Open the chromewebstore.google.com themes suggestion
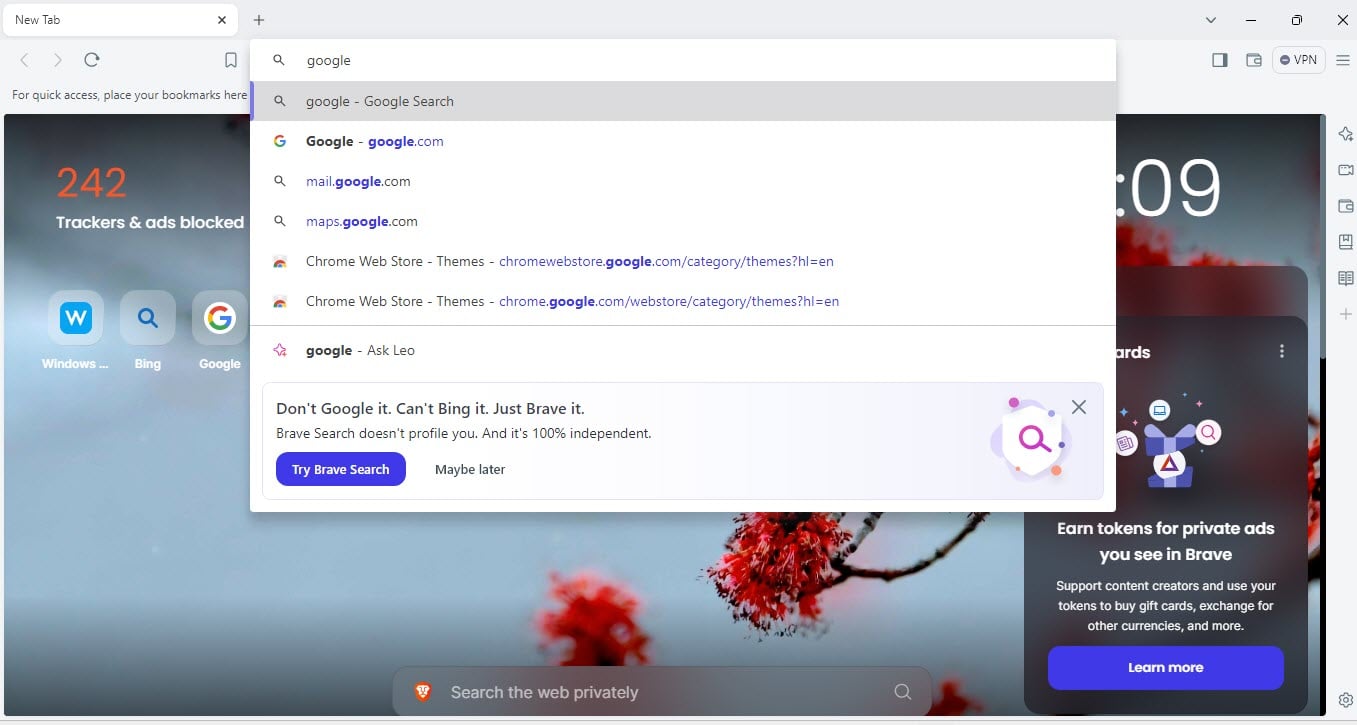 pyautogui.click(x=683, y=261)
